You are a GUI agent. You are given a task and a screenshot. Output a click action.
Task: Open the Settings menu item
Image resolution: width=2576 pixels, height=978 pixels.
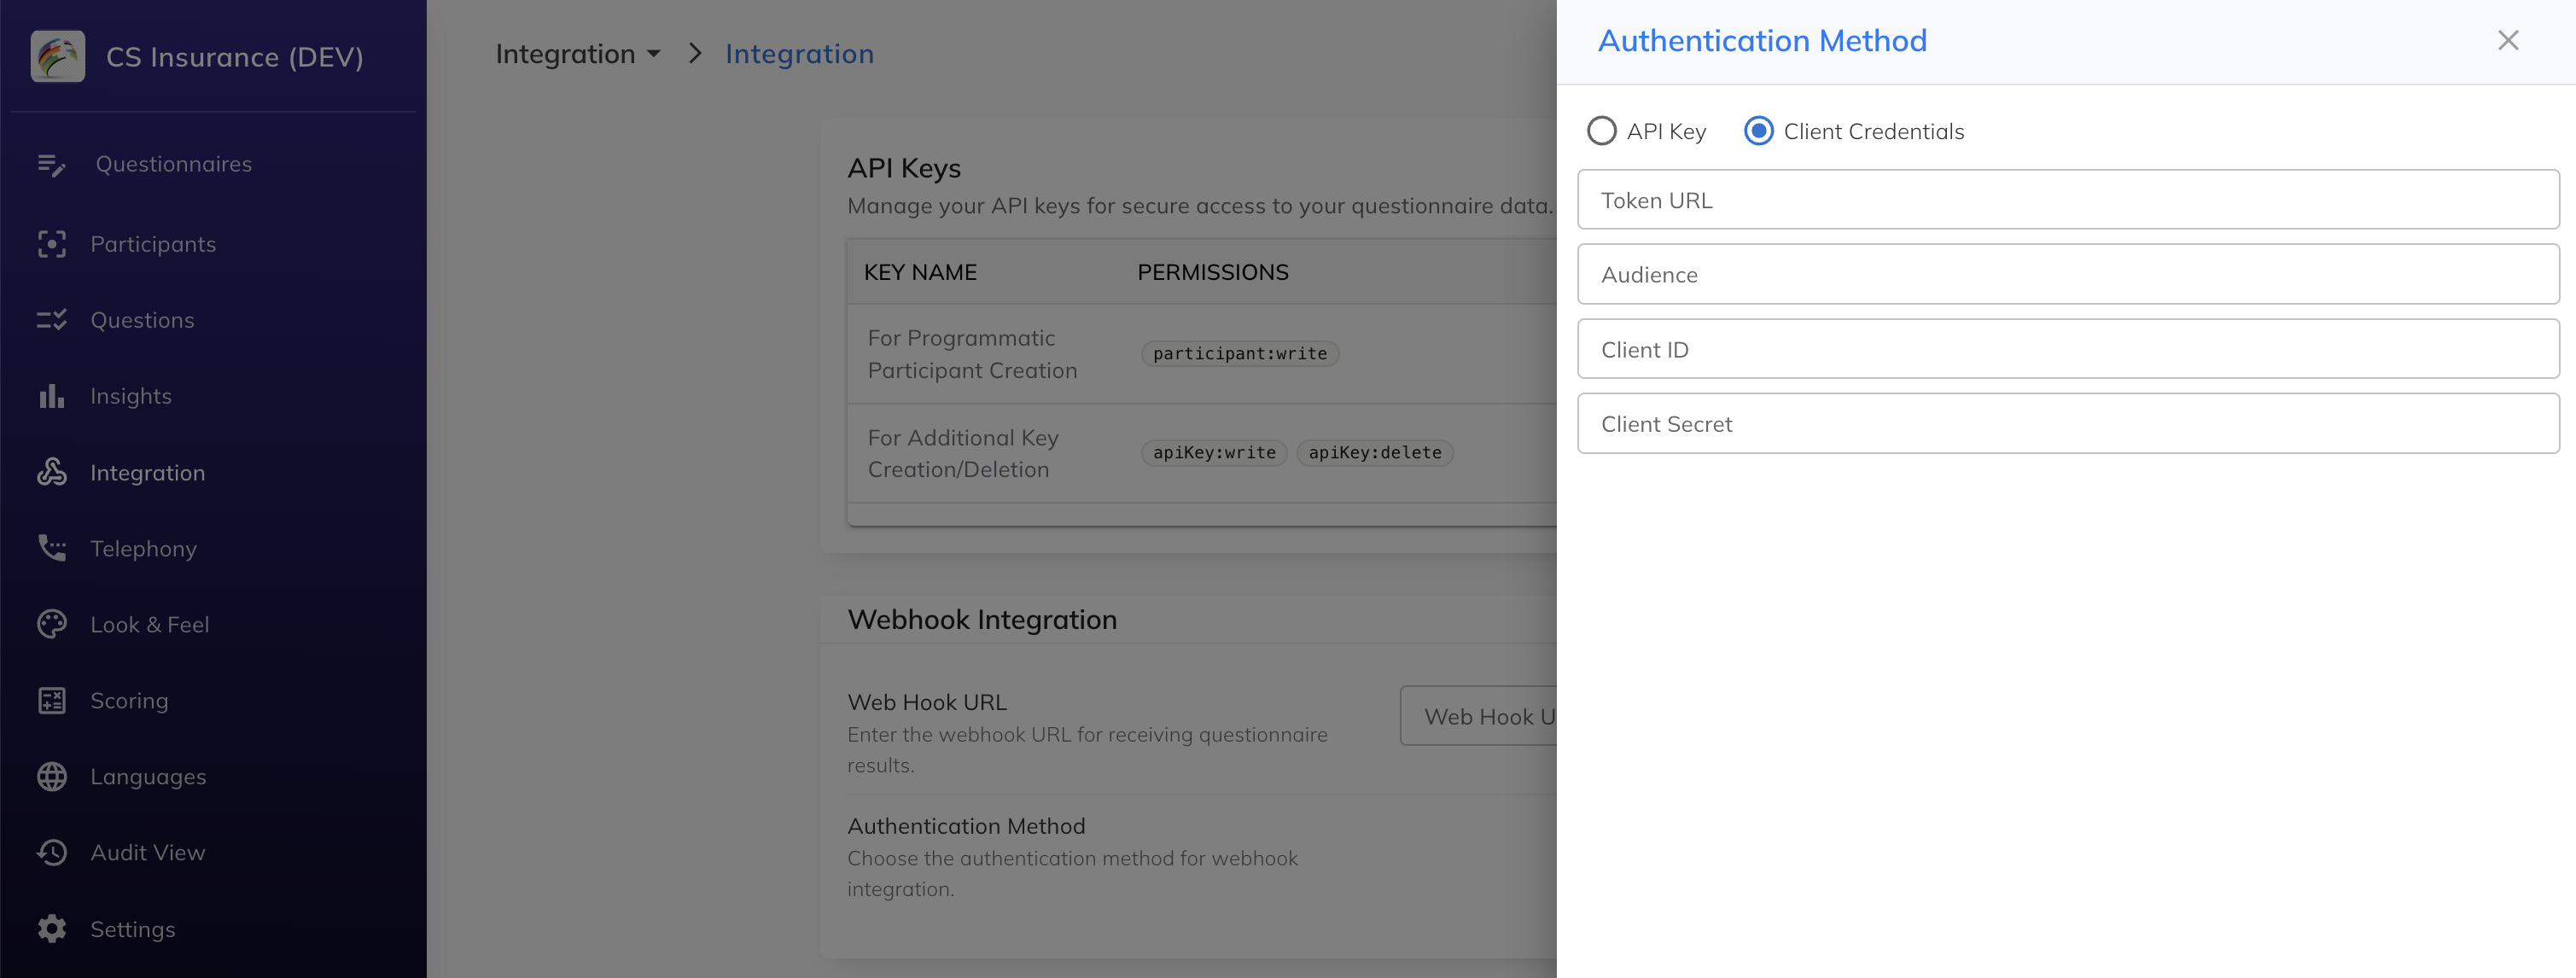pos(132,929)
